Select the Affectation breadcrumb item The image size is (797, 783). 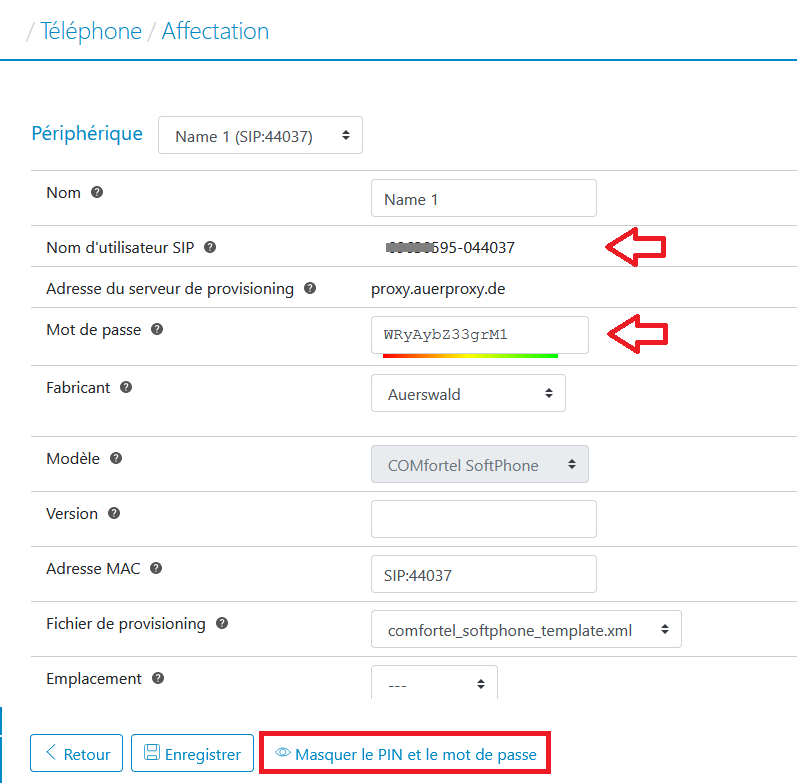[x=215, y=31]
